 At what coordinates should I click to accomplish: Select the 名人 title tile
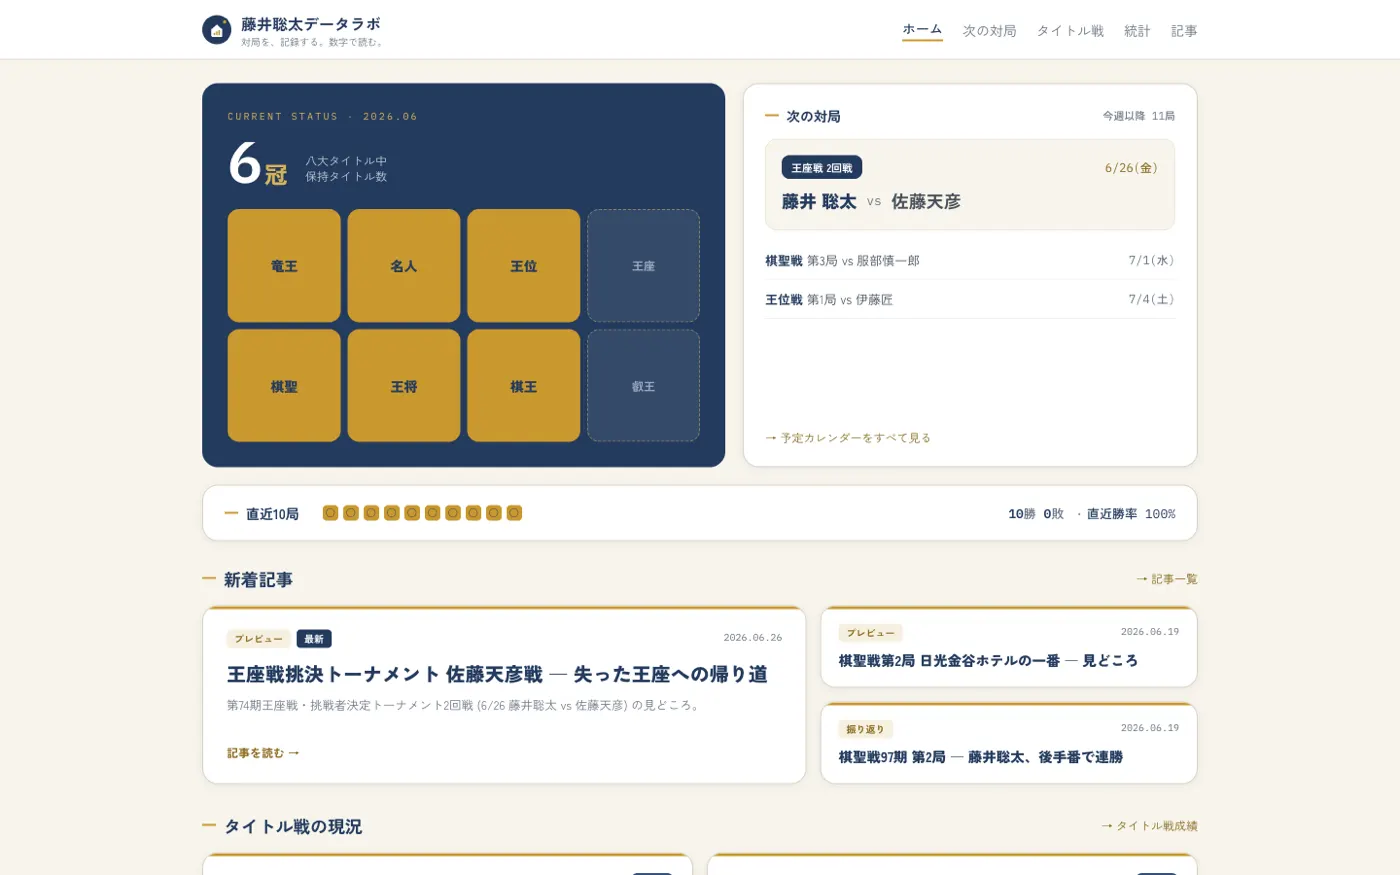[x=404, y=266]
